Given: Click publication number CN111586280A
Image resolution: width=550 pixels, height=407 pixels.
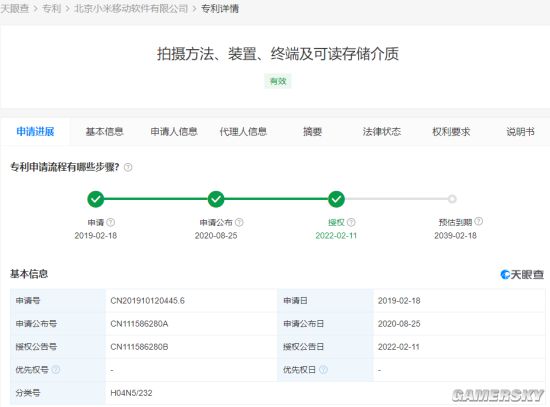Looking at the screenshot, I should 139,324.
